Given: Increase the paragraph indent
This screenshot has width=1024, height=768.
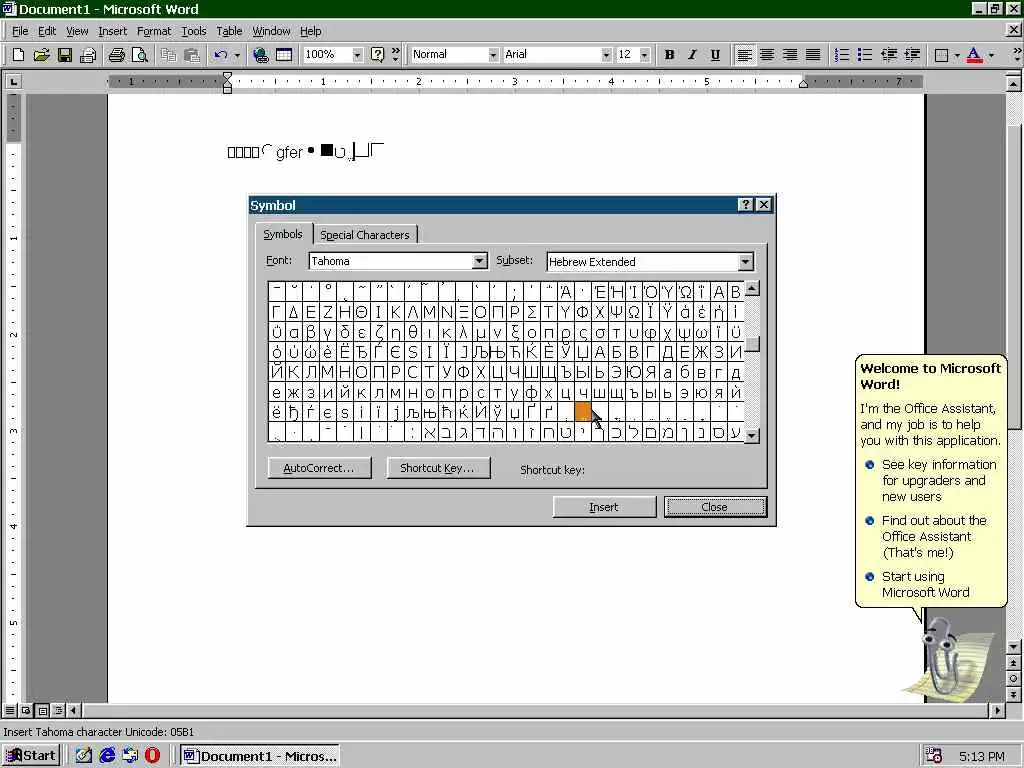Looking at the screenshot, I should click(912, 55).
